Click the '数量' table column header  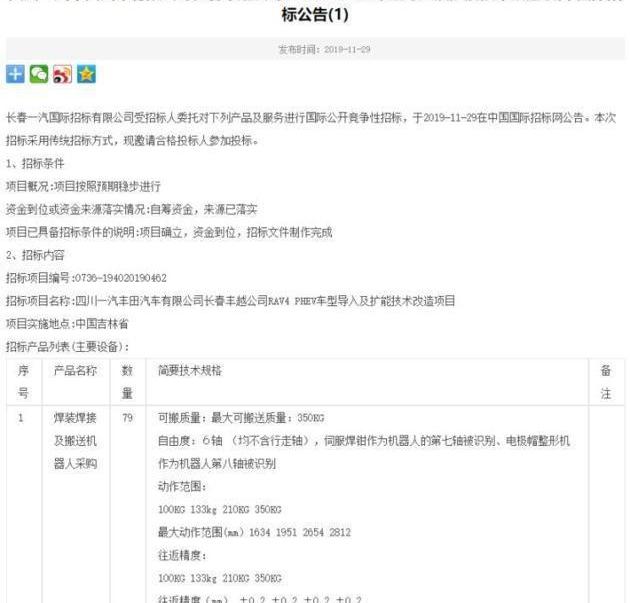coord(127,382)
